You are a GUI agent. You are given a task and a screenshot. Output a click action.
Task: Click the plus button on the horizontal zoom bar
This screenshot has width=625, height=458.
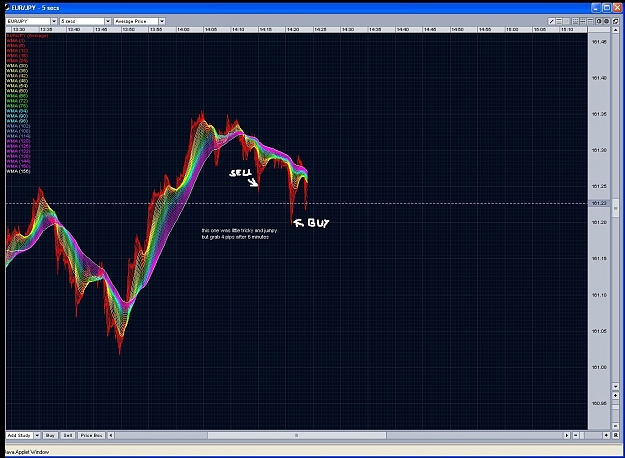(606, 435)
